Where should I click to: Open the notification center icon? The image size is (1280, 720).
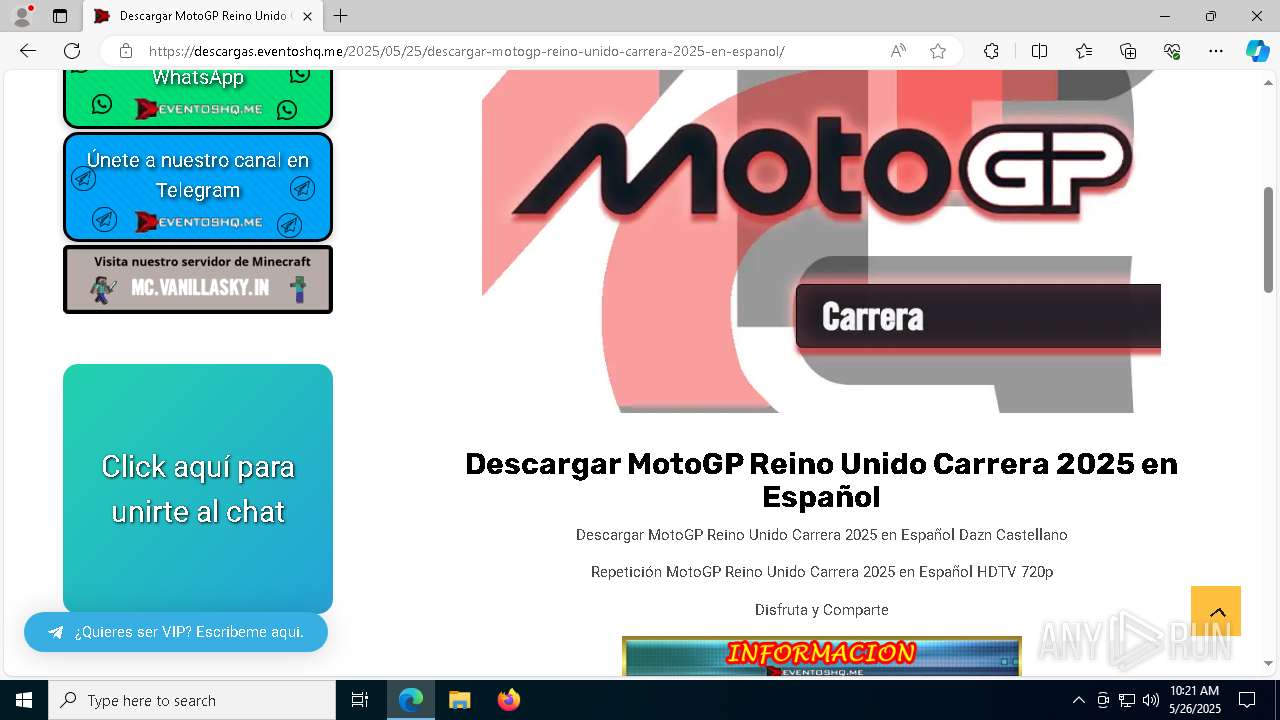click(1247, 700)
